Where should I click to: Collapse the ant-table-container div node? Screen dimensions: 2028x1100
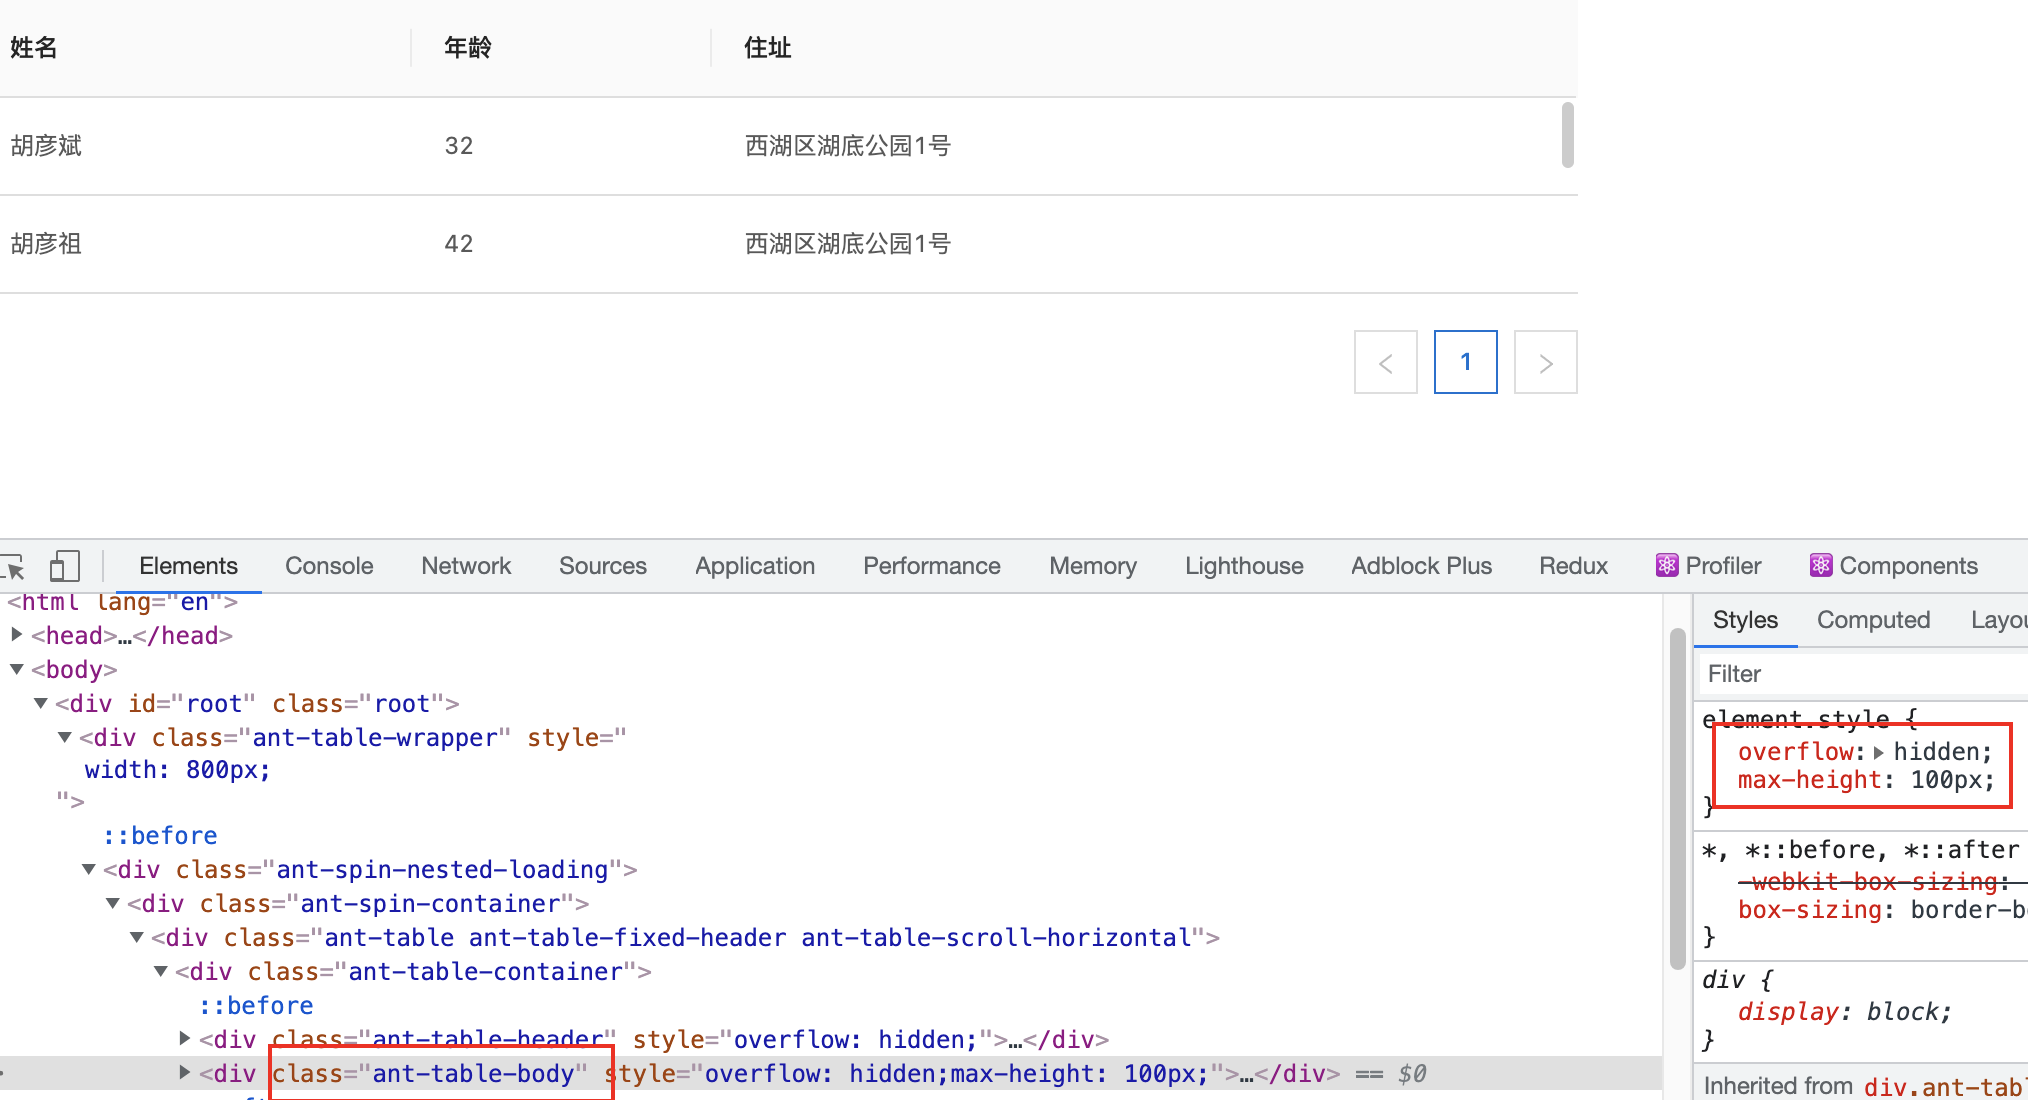[x=161, y=971]
